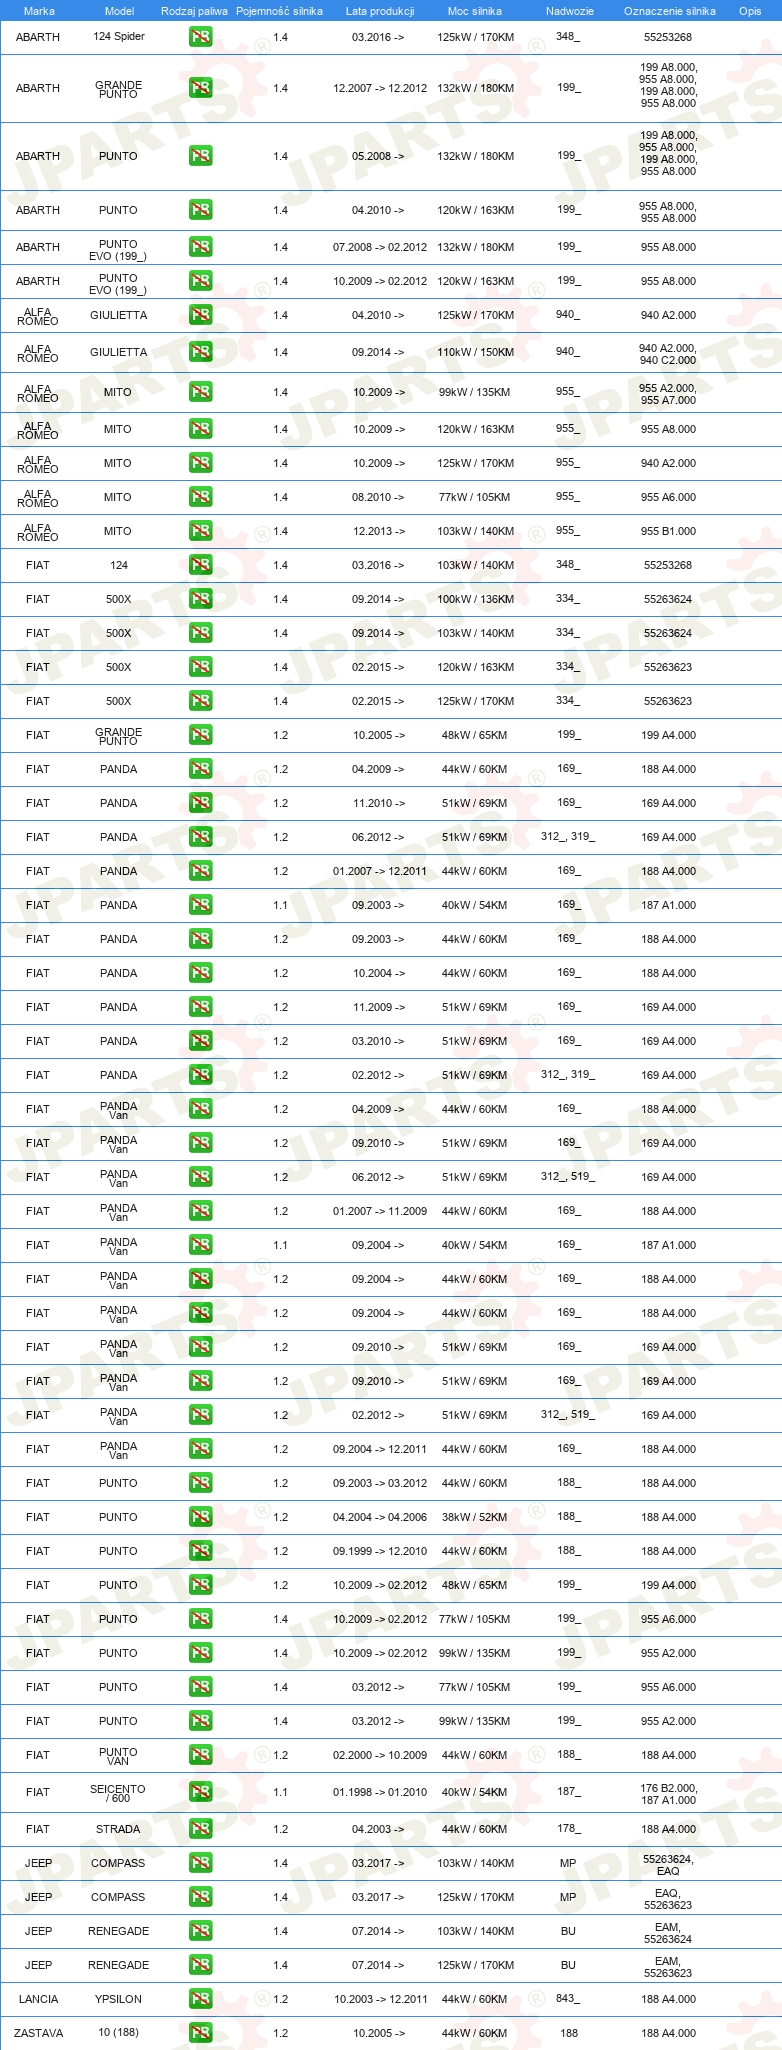
Task: Select the '176 B2.000, 187 A1.000' engine code
Action: click(668, 1794)
